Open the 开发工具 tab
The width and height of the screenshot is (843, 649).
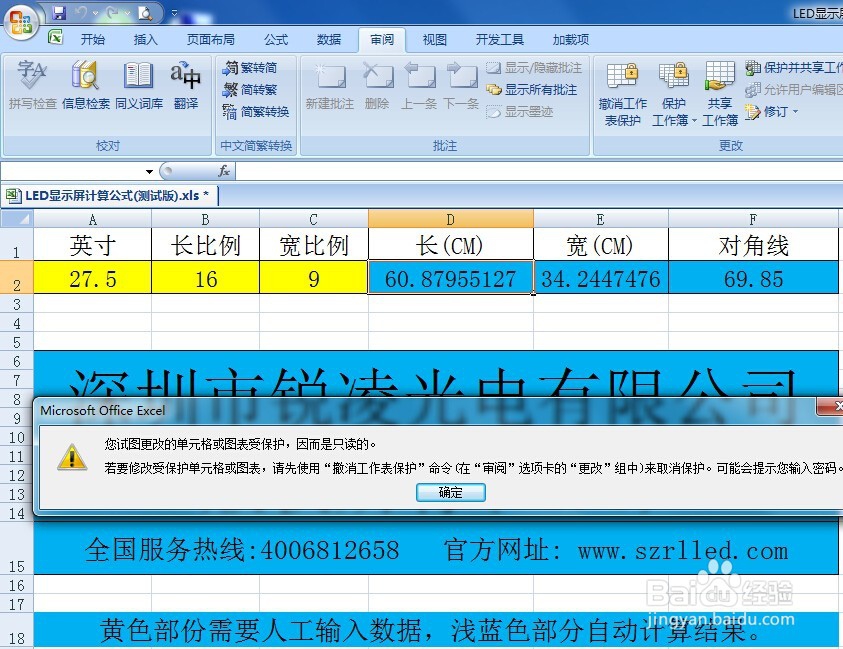coord(499,39)
